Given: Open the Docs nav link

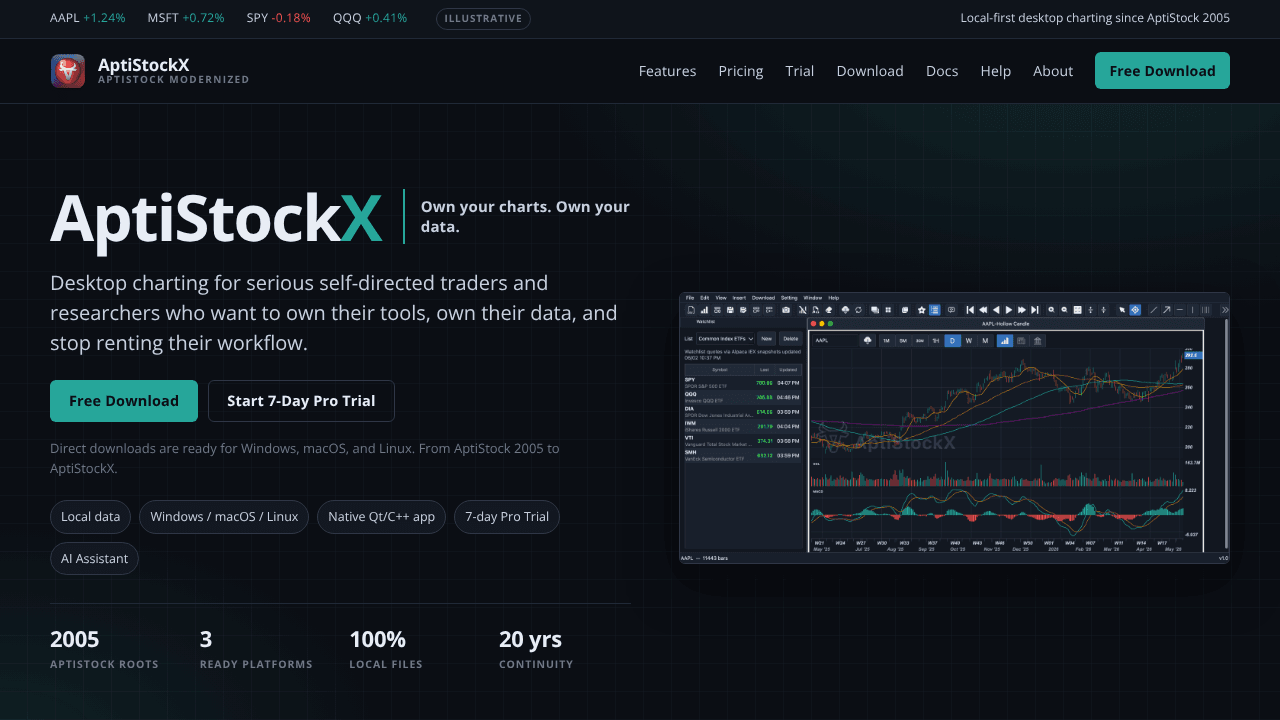Looking at the screenshot, I should click(x=942, y=71).
